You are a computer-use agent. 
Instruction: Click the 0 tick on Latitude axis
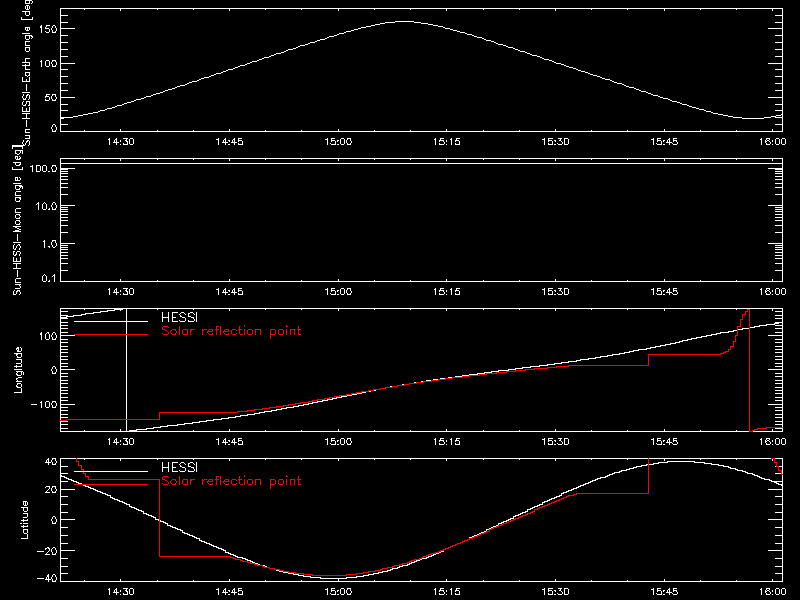[x=54, y=520]
